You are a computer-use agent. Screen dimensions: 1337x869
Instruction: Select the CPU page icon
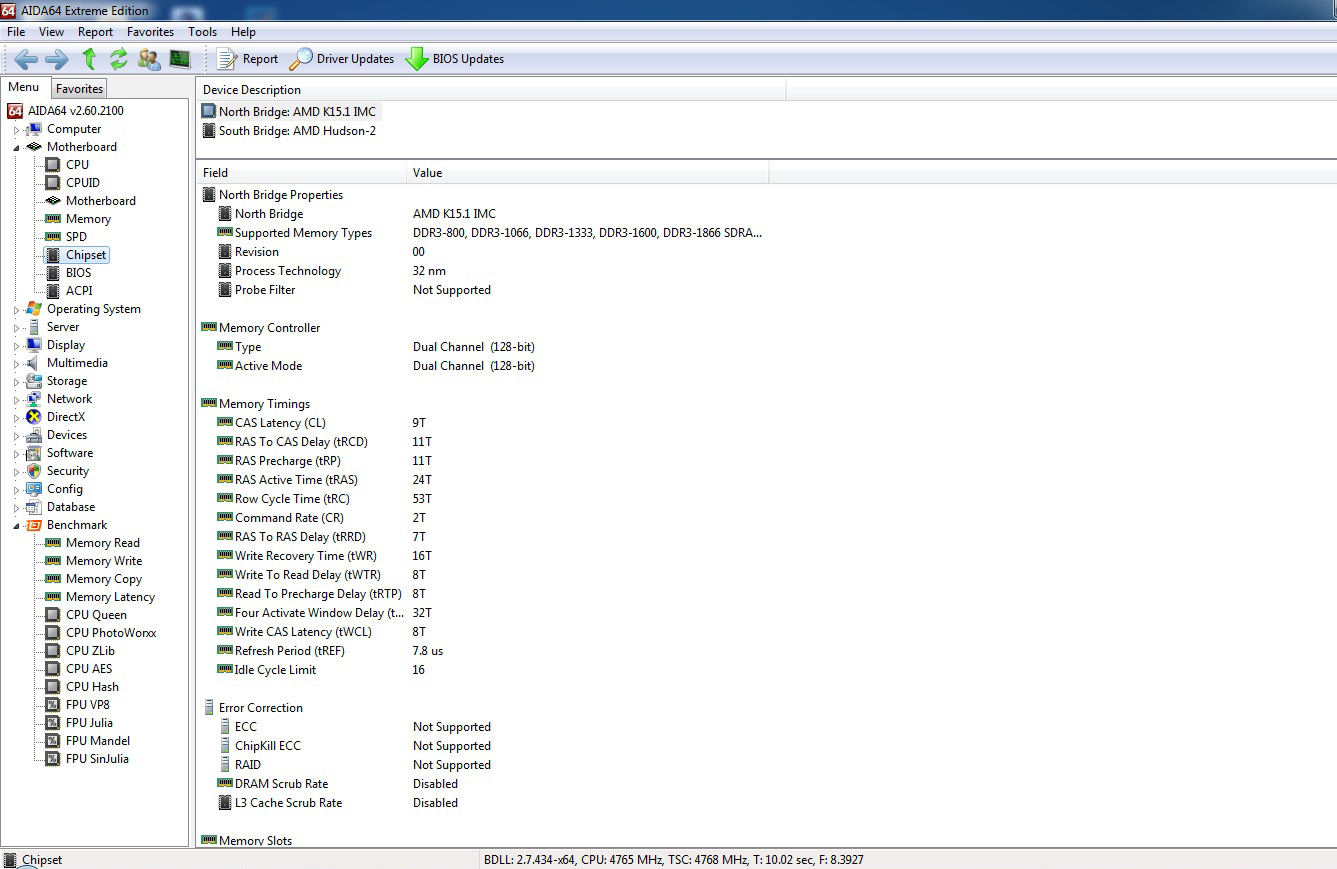(x=53, y=165)
